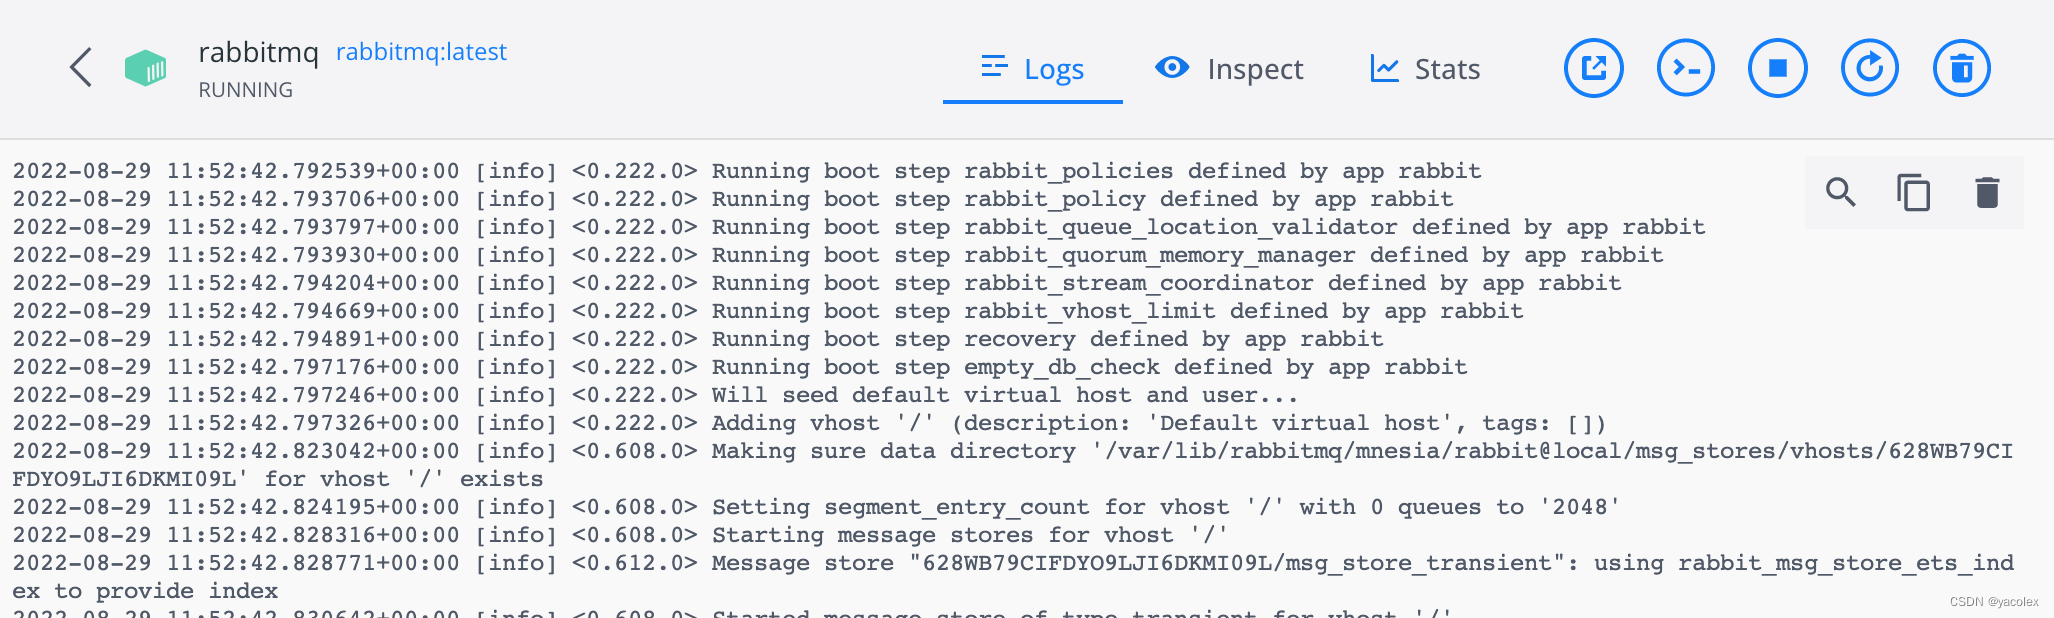This screenshot has width=2054, height=618.
Task: Switch to the Inspect tab
Action: (x=1229, y=69)
